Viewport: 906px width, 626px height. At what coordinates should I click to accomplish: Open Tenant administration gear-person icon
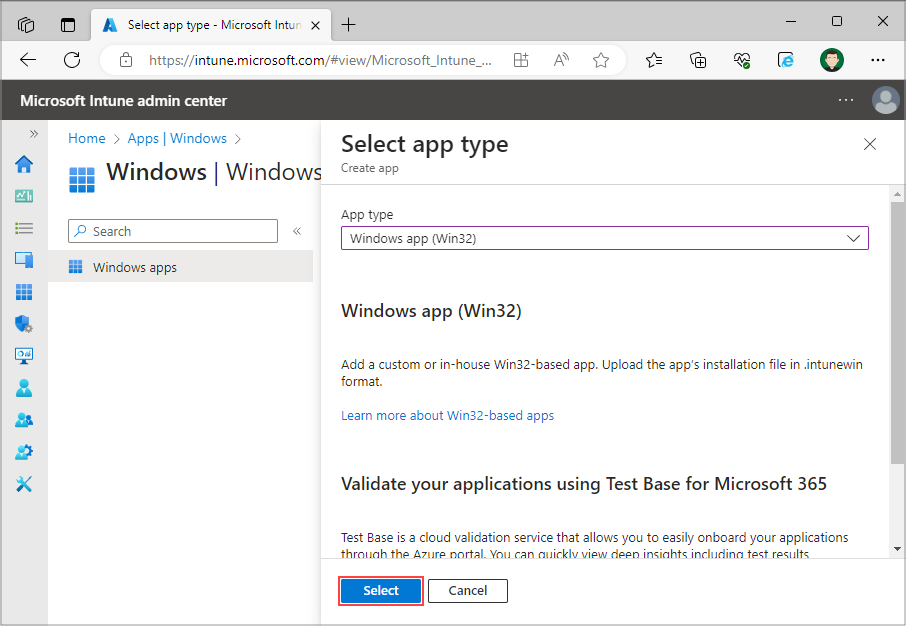(24, 452)
